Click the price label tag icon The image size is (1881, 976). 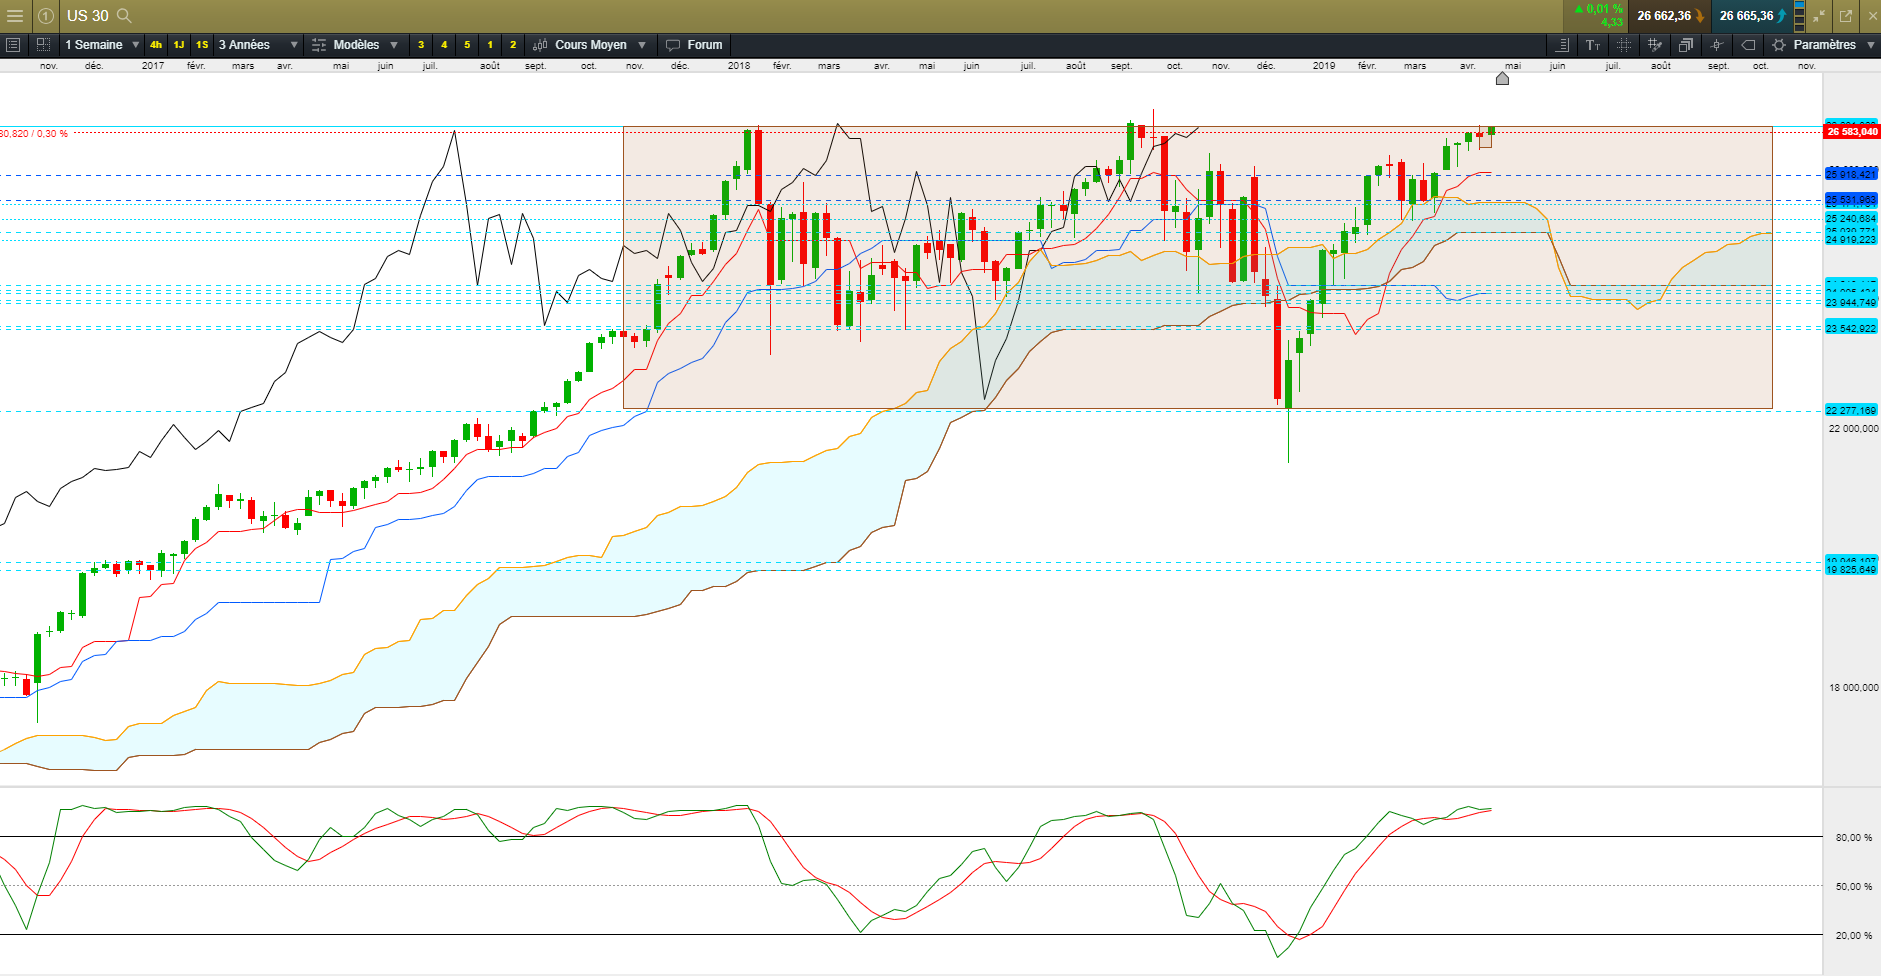pyautogui.click(x=1748, y=45)
